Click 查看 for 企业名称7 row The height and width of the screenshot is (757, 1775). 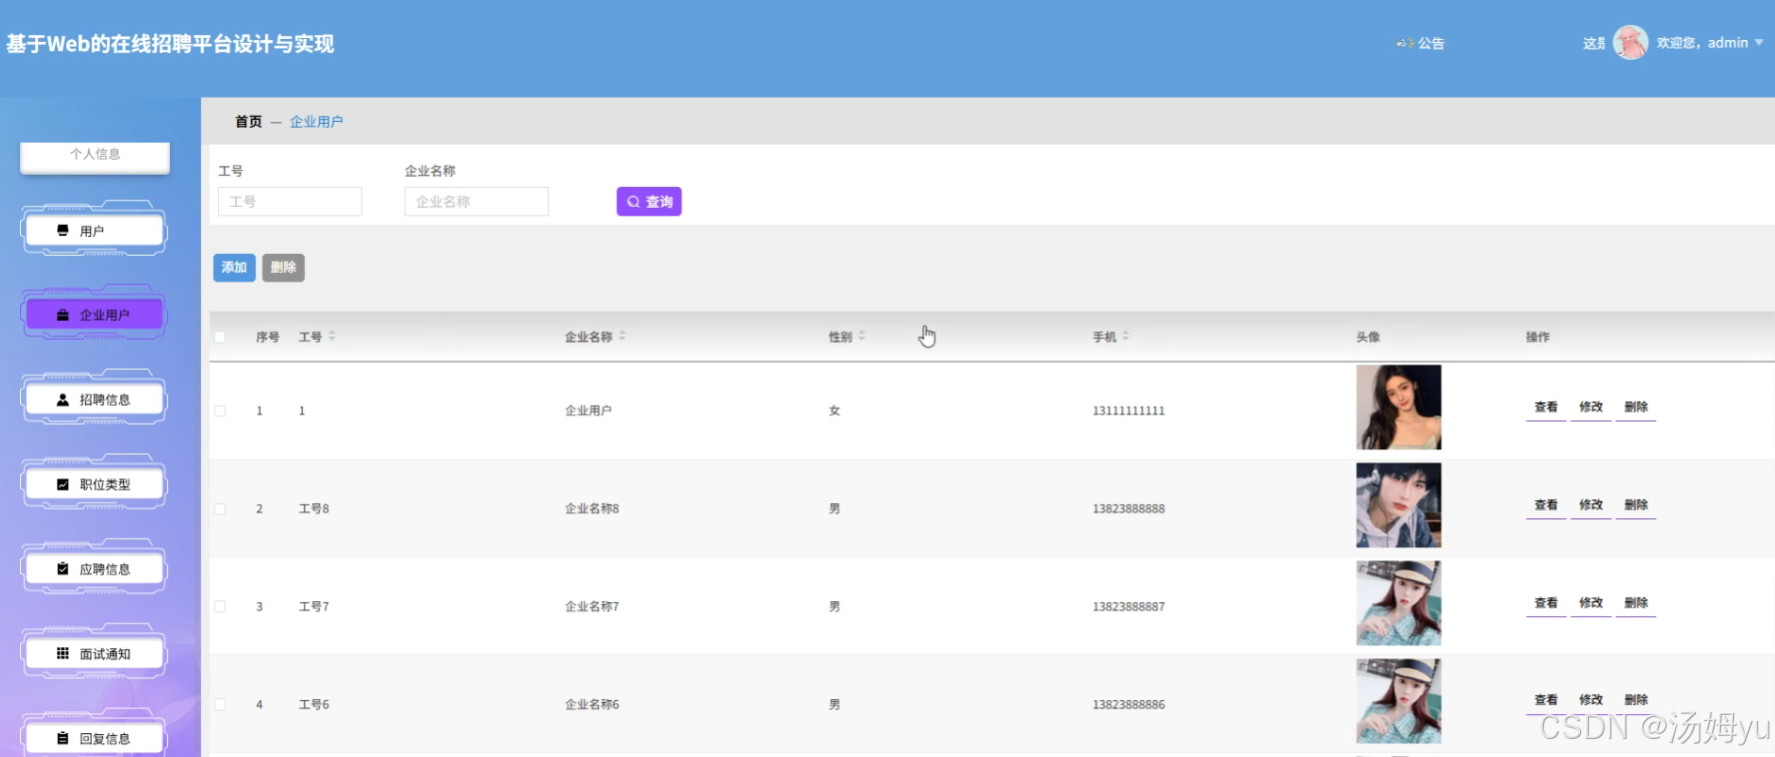1546,603
